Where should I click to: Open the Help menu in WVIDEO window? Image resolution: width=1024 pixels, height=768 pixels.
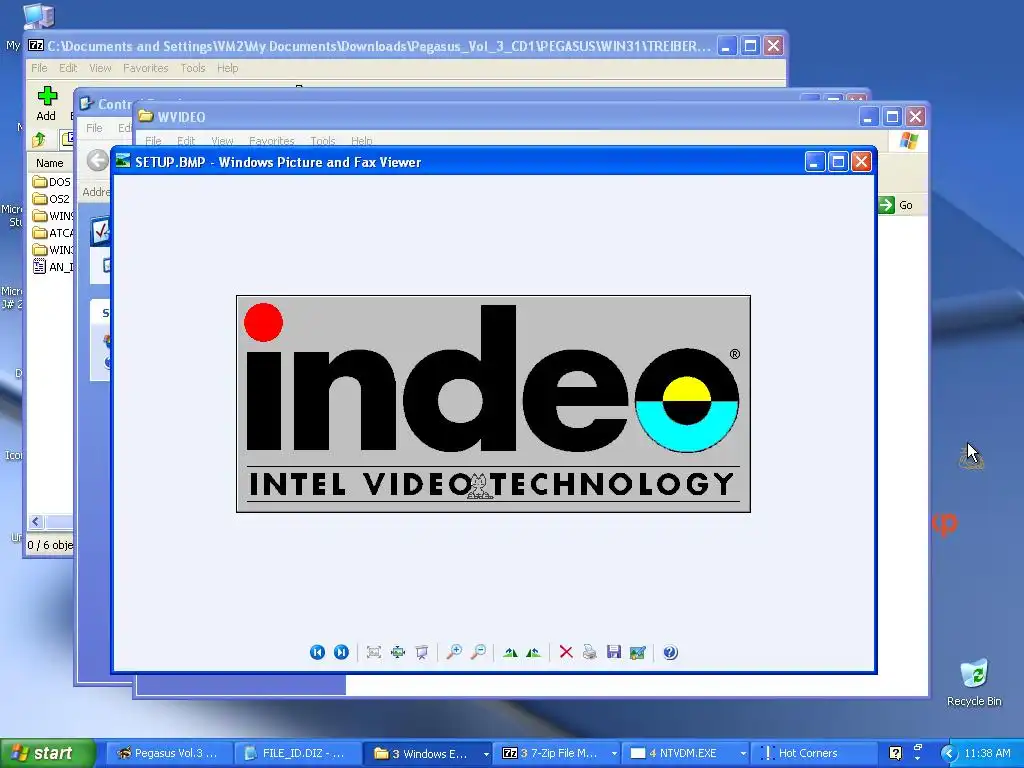(361, 140)
